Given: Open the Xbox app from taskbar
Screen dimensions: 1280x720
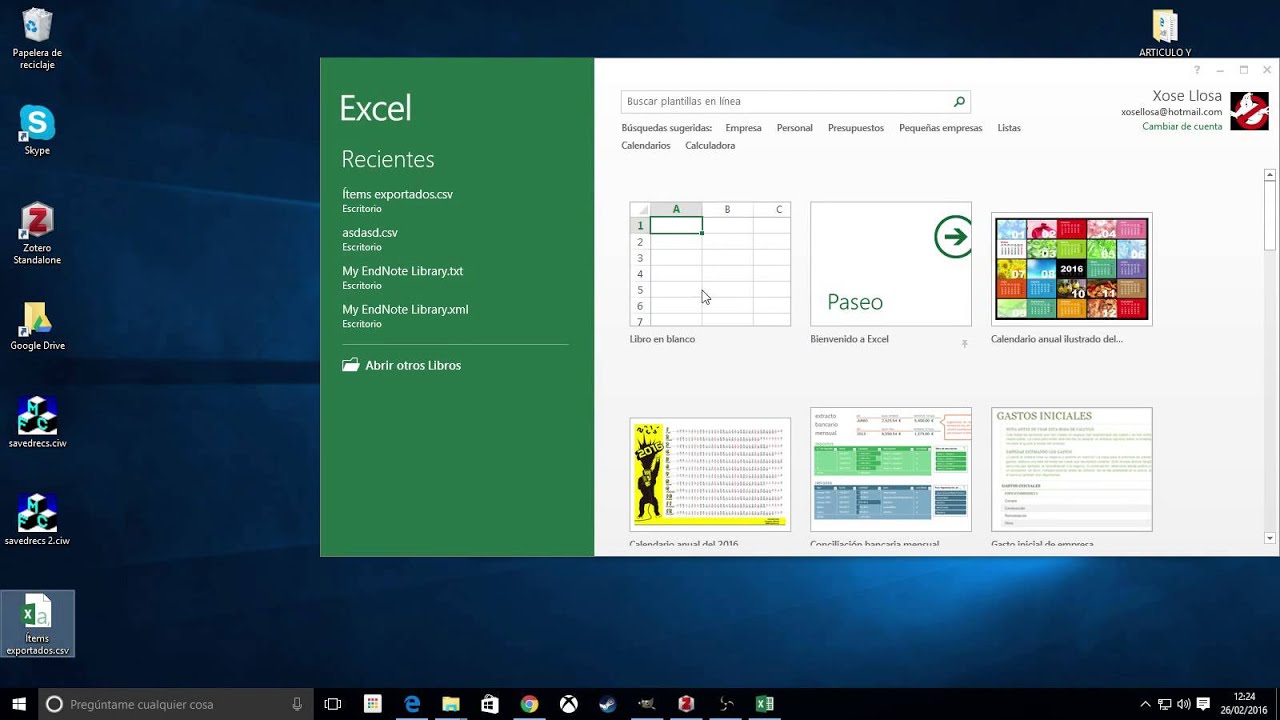Looking at the screenshot, I should (568, 704).
